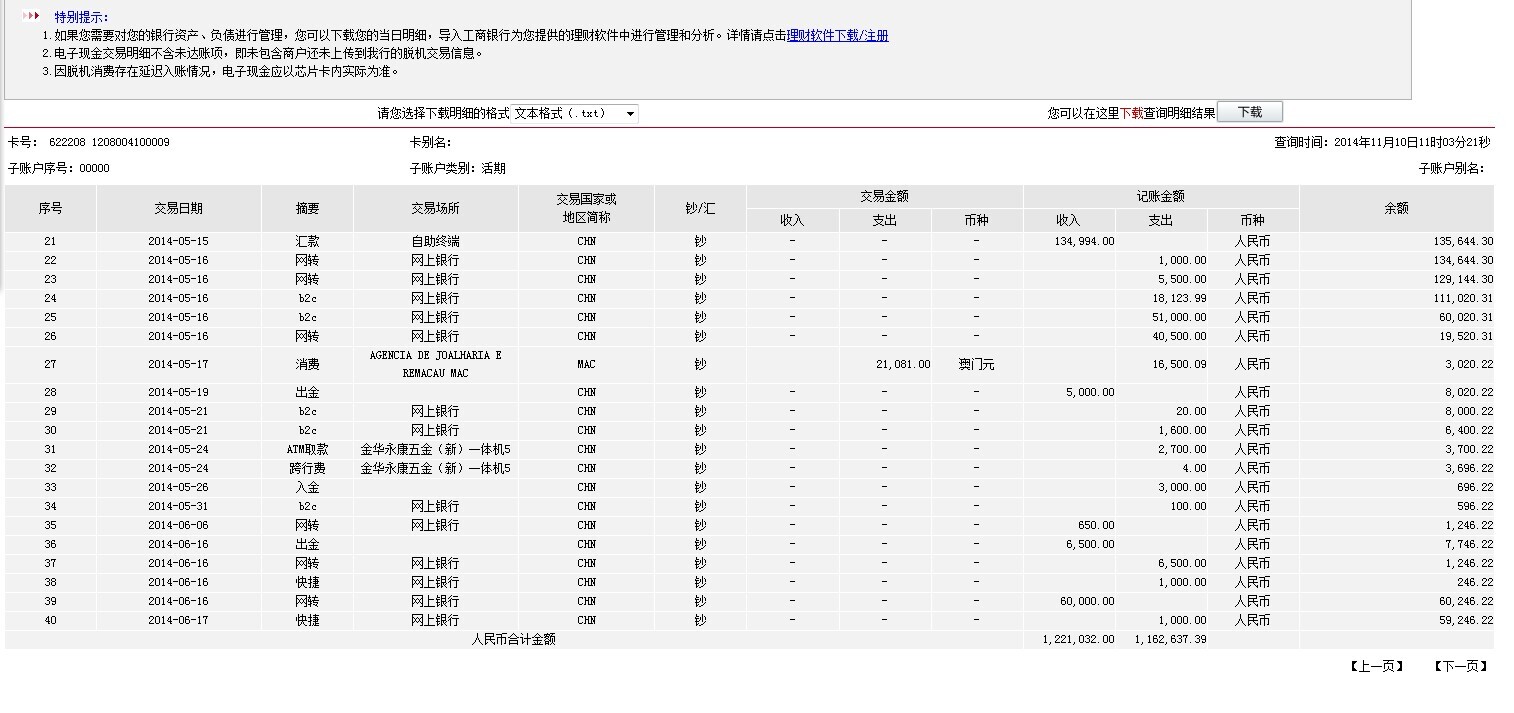Image resolution: width=1514 pixels, height=713 pixels.
Task: Click the ATM取款 summary cell in row 31
Action: (307, 449)
